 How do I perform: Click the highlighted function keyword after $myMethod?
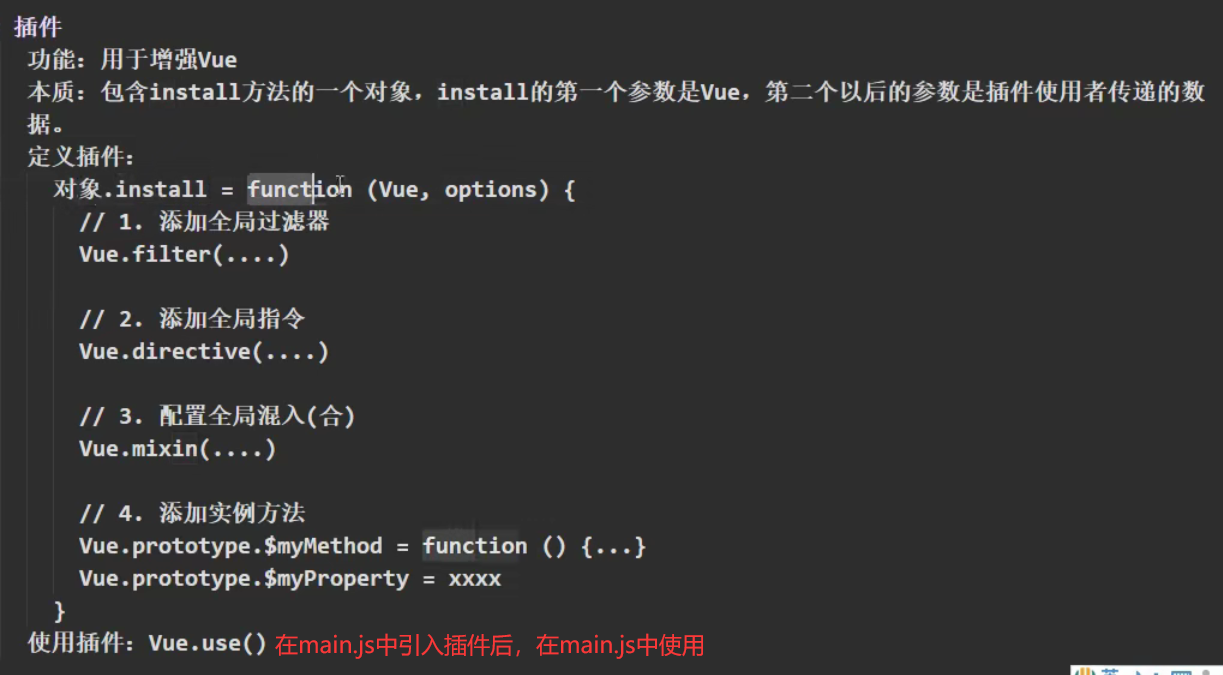coord(474,546)
